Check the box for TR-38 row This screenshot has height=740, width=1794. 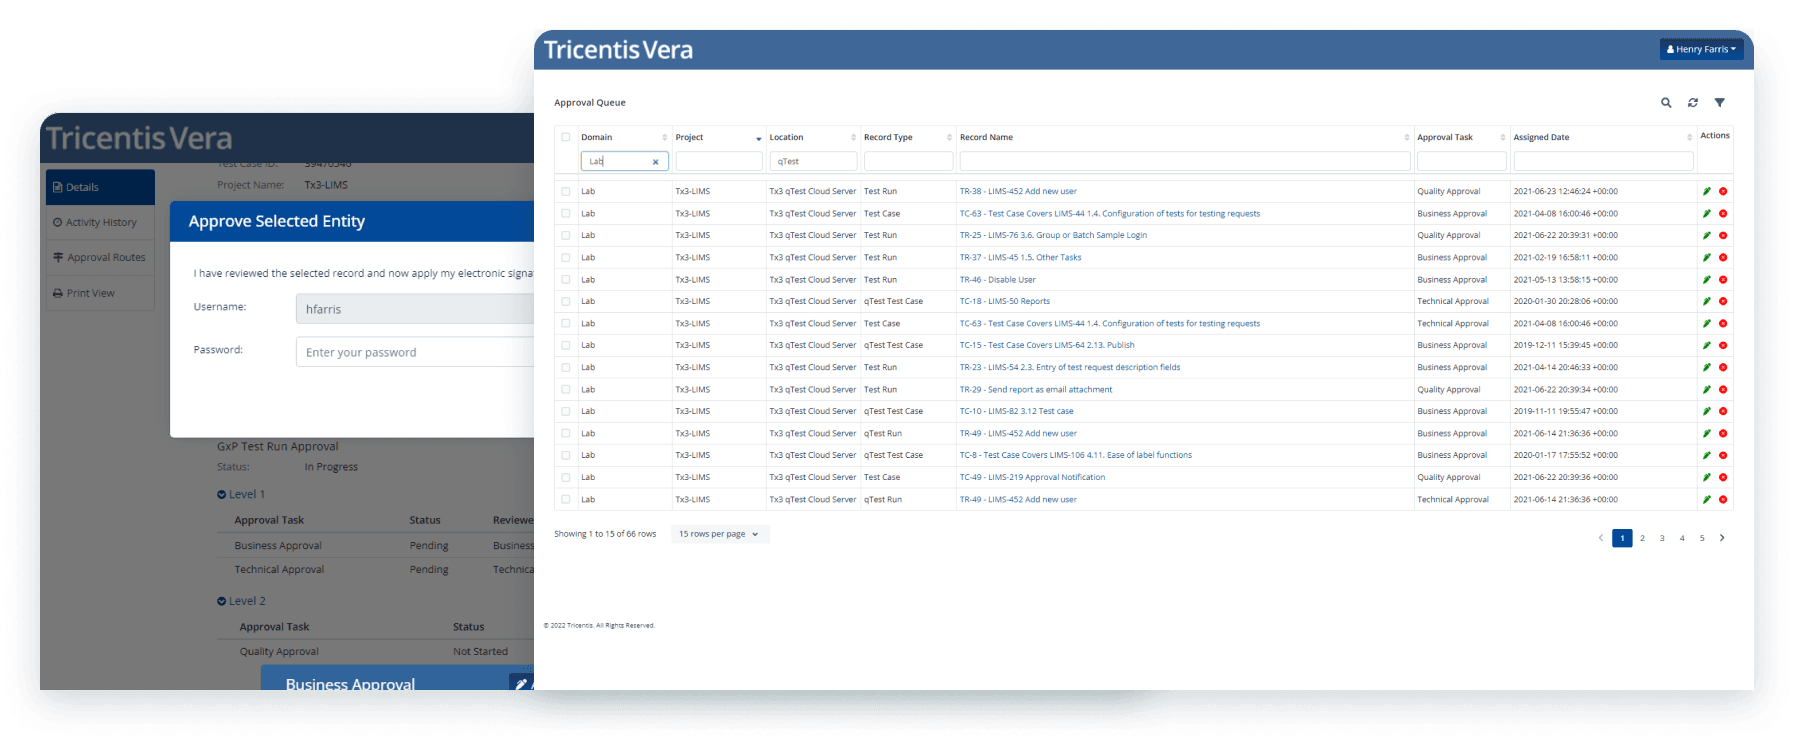point(566,191)
